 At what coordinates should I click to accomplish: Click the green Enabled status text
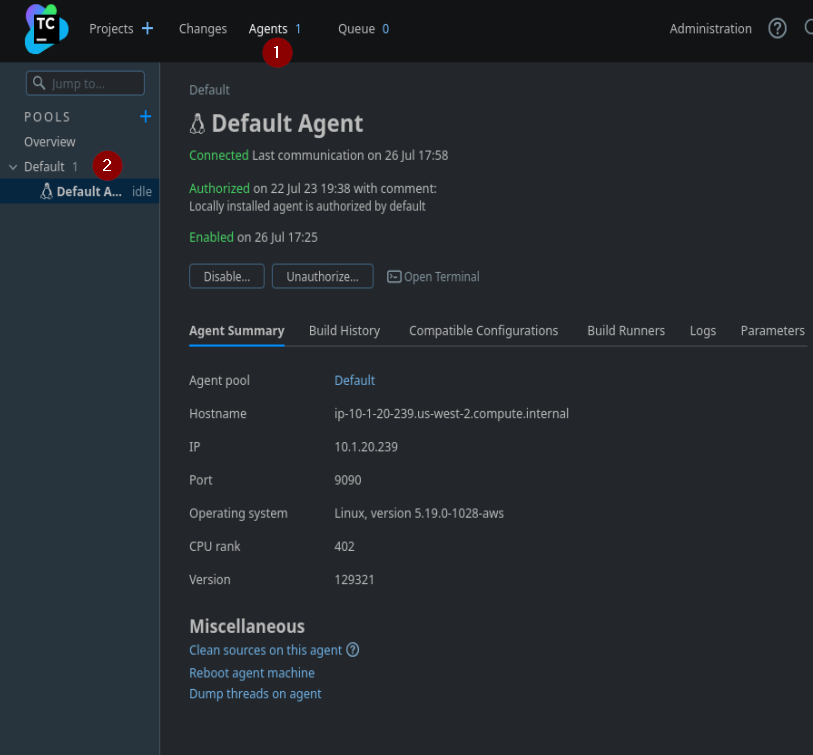[x=212, y=237]
